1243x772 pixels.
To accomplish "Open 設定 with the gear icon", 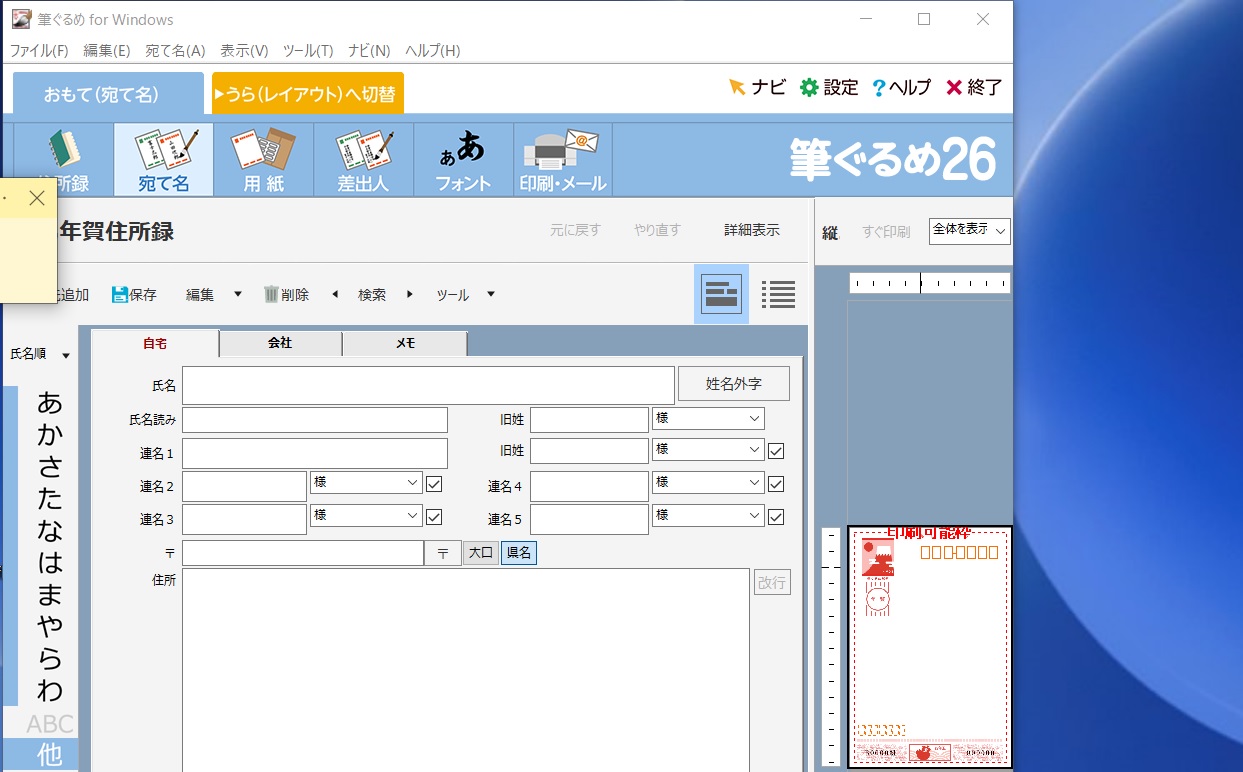I will (829, 87).
